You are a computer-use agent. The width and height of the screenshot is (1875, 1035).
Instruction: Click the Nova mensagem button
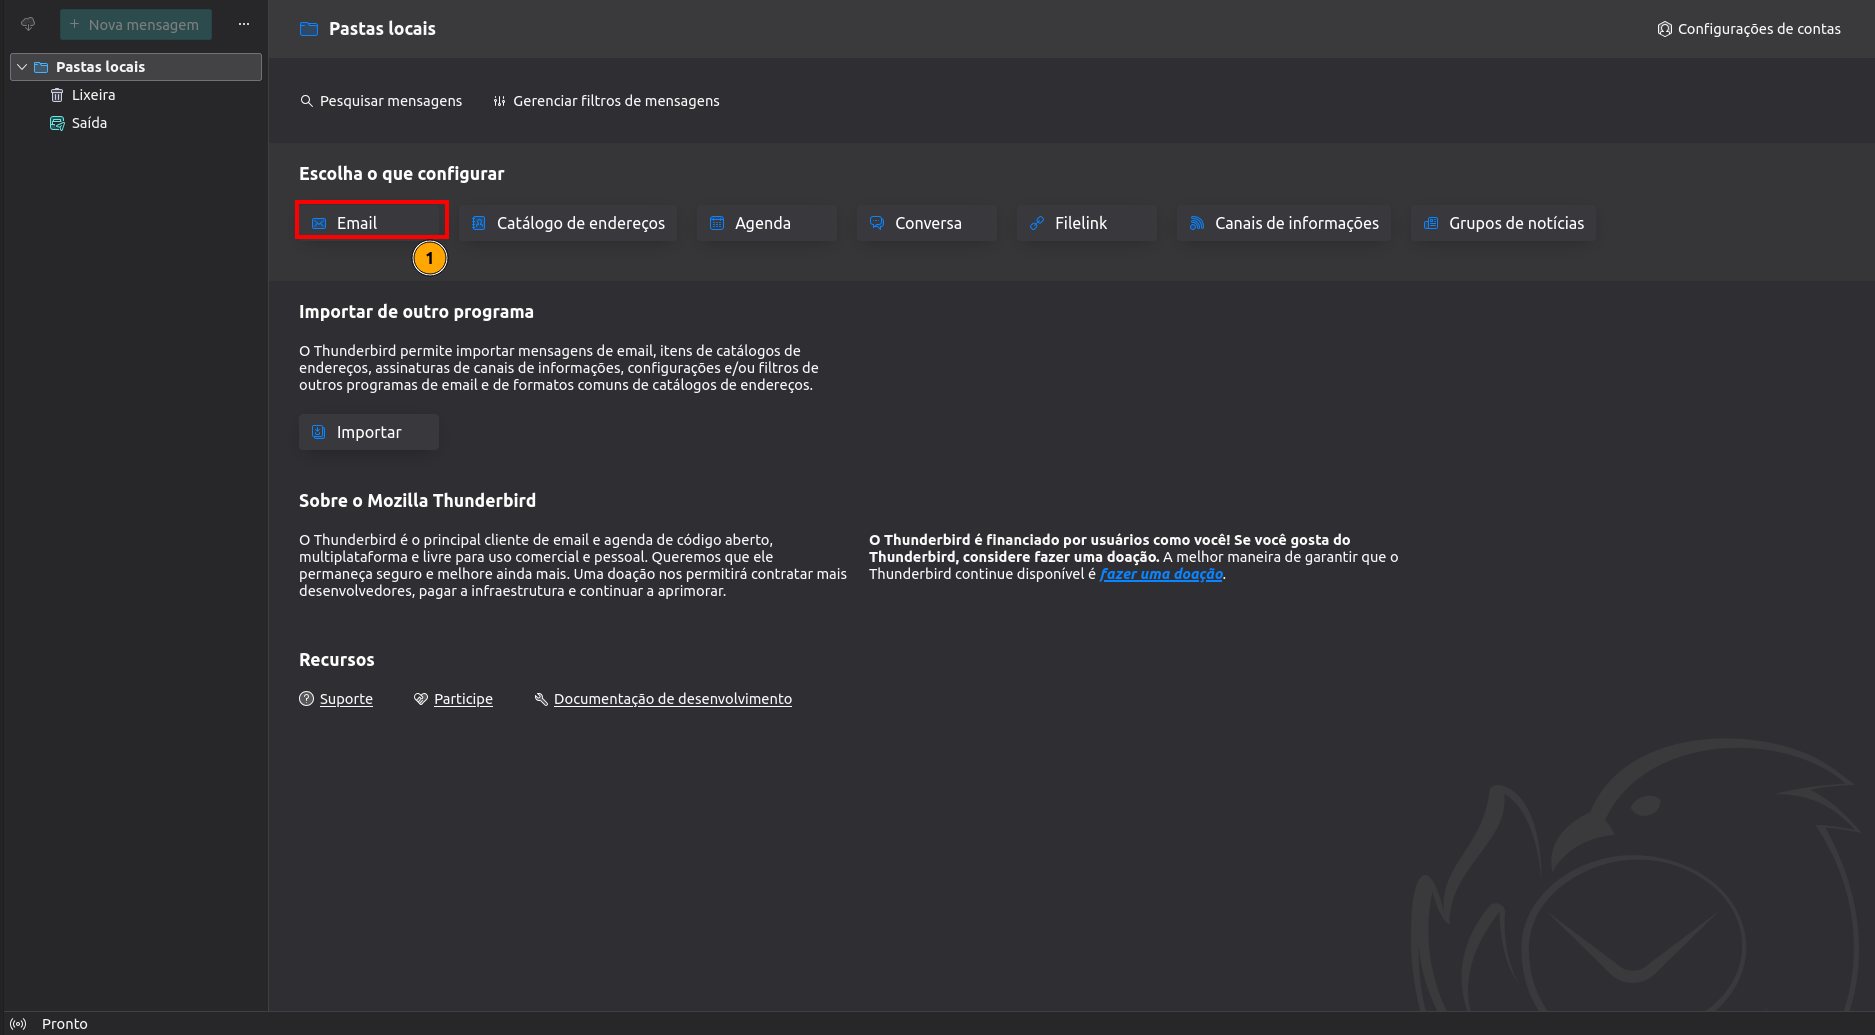coord(136,24)
